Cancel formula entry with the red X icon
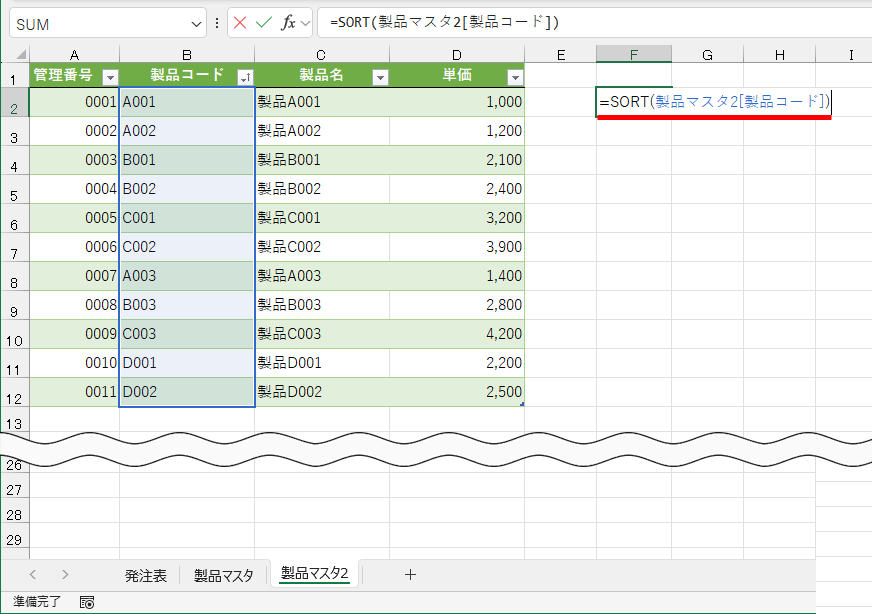This screenshot has width=872, height=614. (240, 22)
